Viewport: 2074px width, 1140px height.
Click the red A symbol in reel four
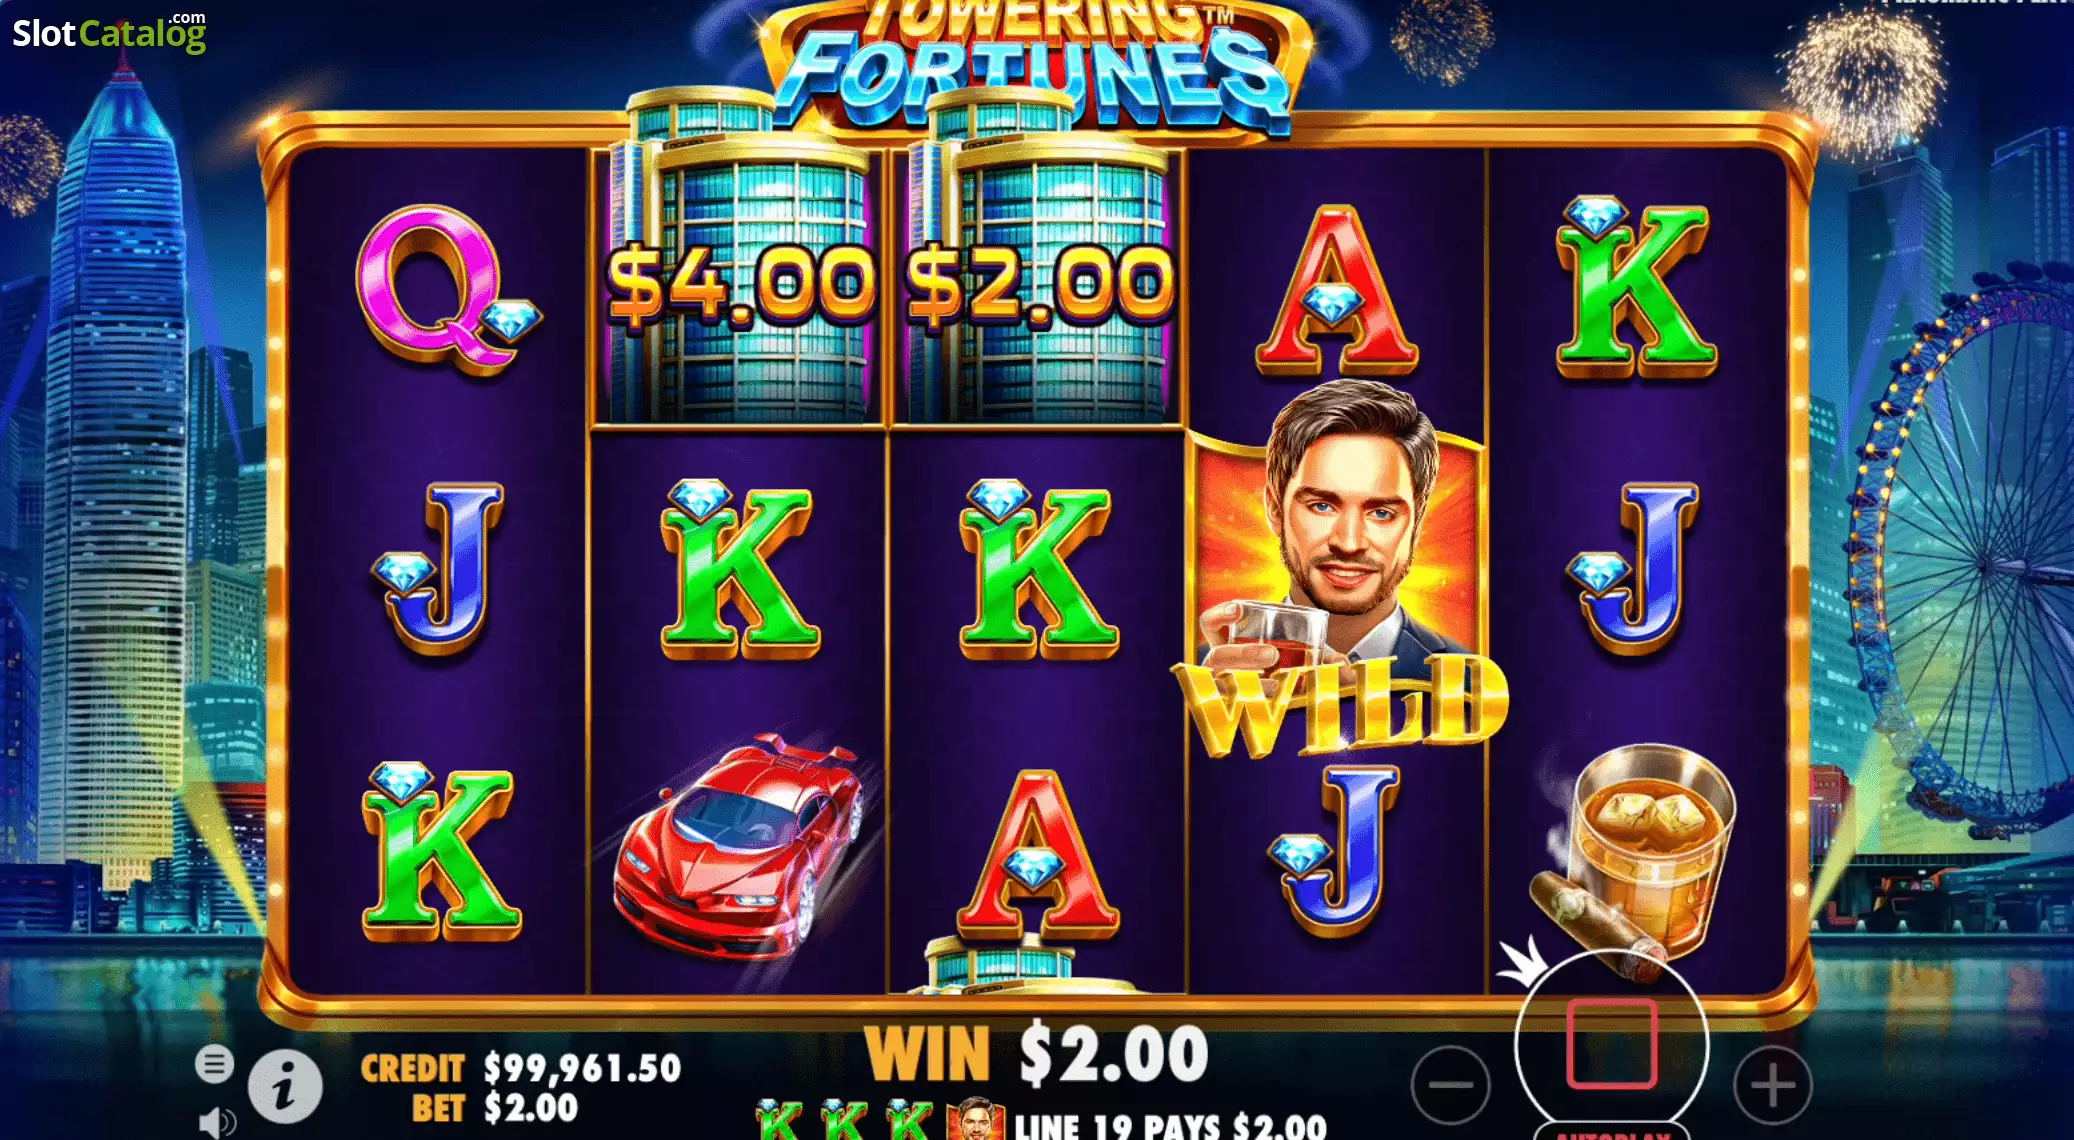(1336, 291)
